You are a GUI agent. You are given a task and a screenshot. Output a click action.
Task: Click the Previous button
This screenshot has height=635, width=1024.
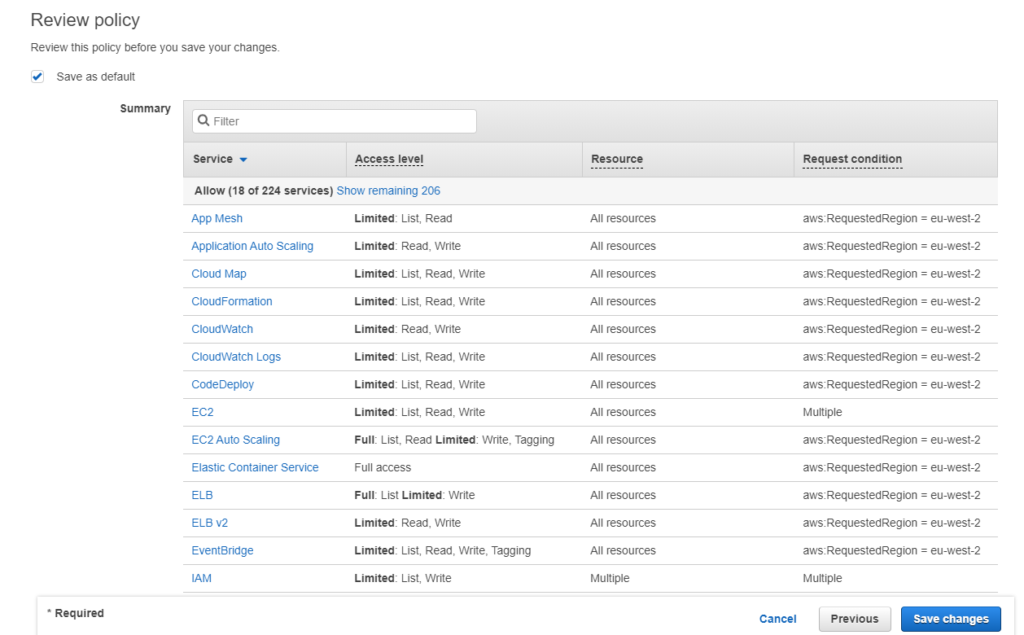click(854, 619)
